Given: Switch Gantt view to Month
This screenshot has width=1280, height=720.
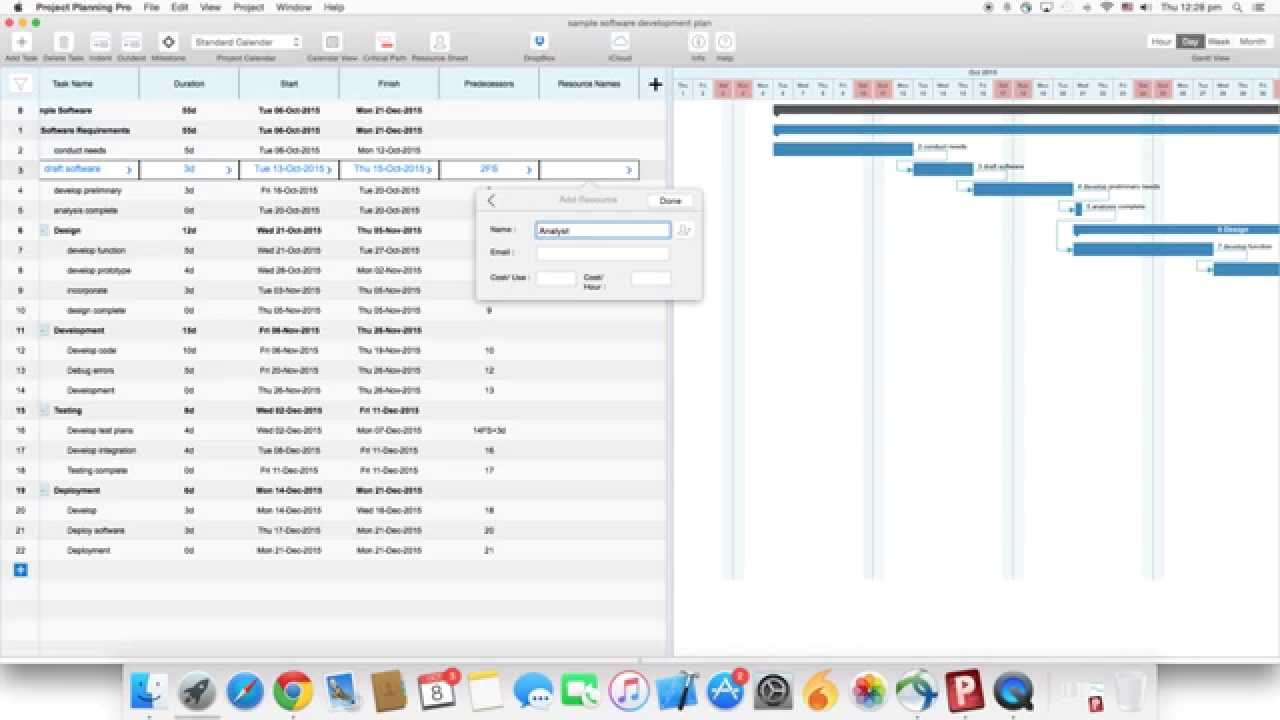Looking at the screenshot, I should tap(1252, 42).
